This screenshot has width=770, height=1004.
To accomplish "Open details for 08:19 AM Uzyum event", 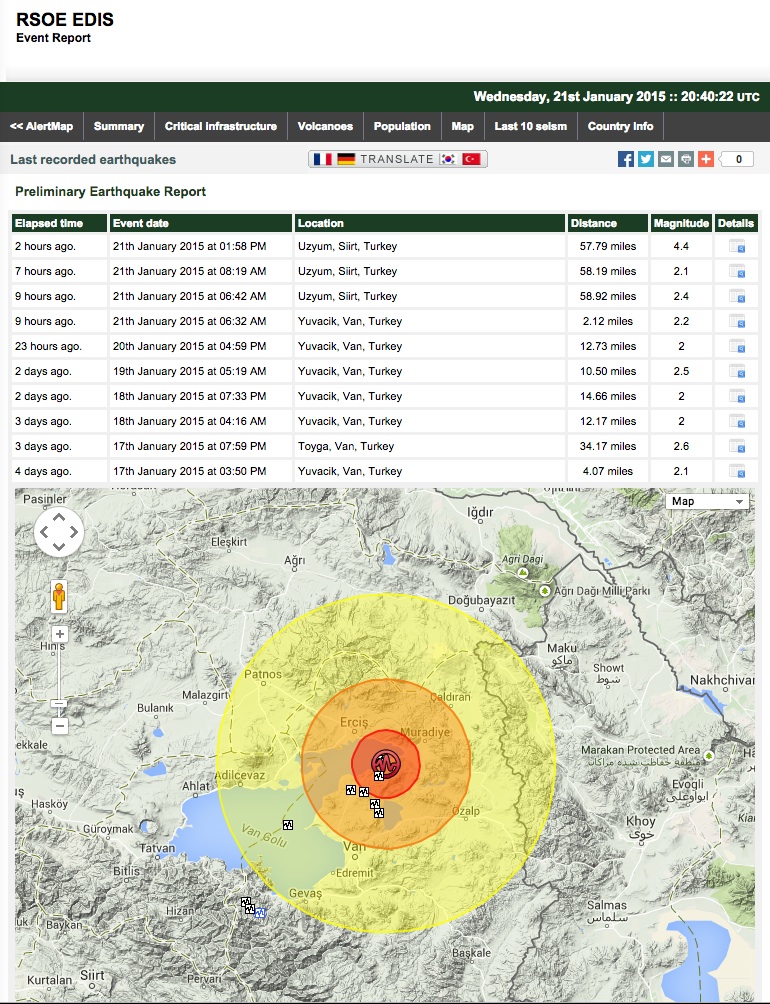I will 737,271.
